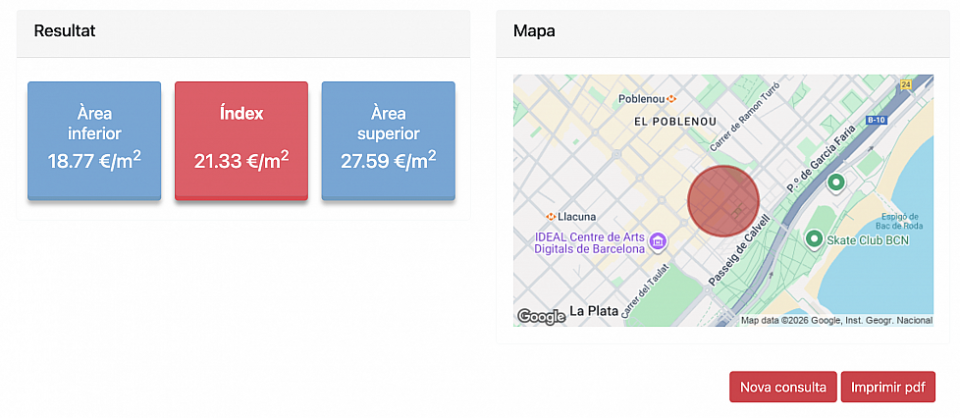Click the Google logo on the map
This screenshot has height=418, width=960.
tap(541, 316)
